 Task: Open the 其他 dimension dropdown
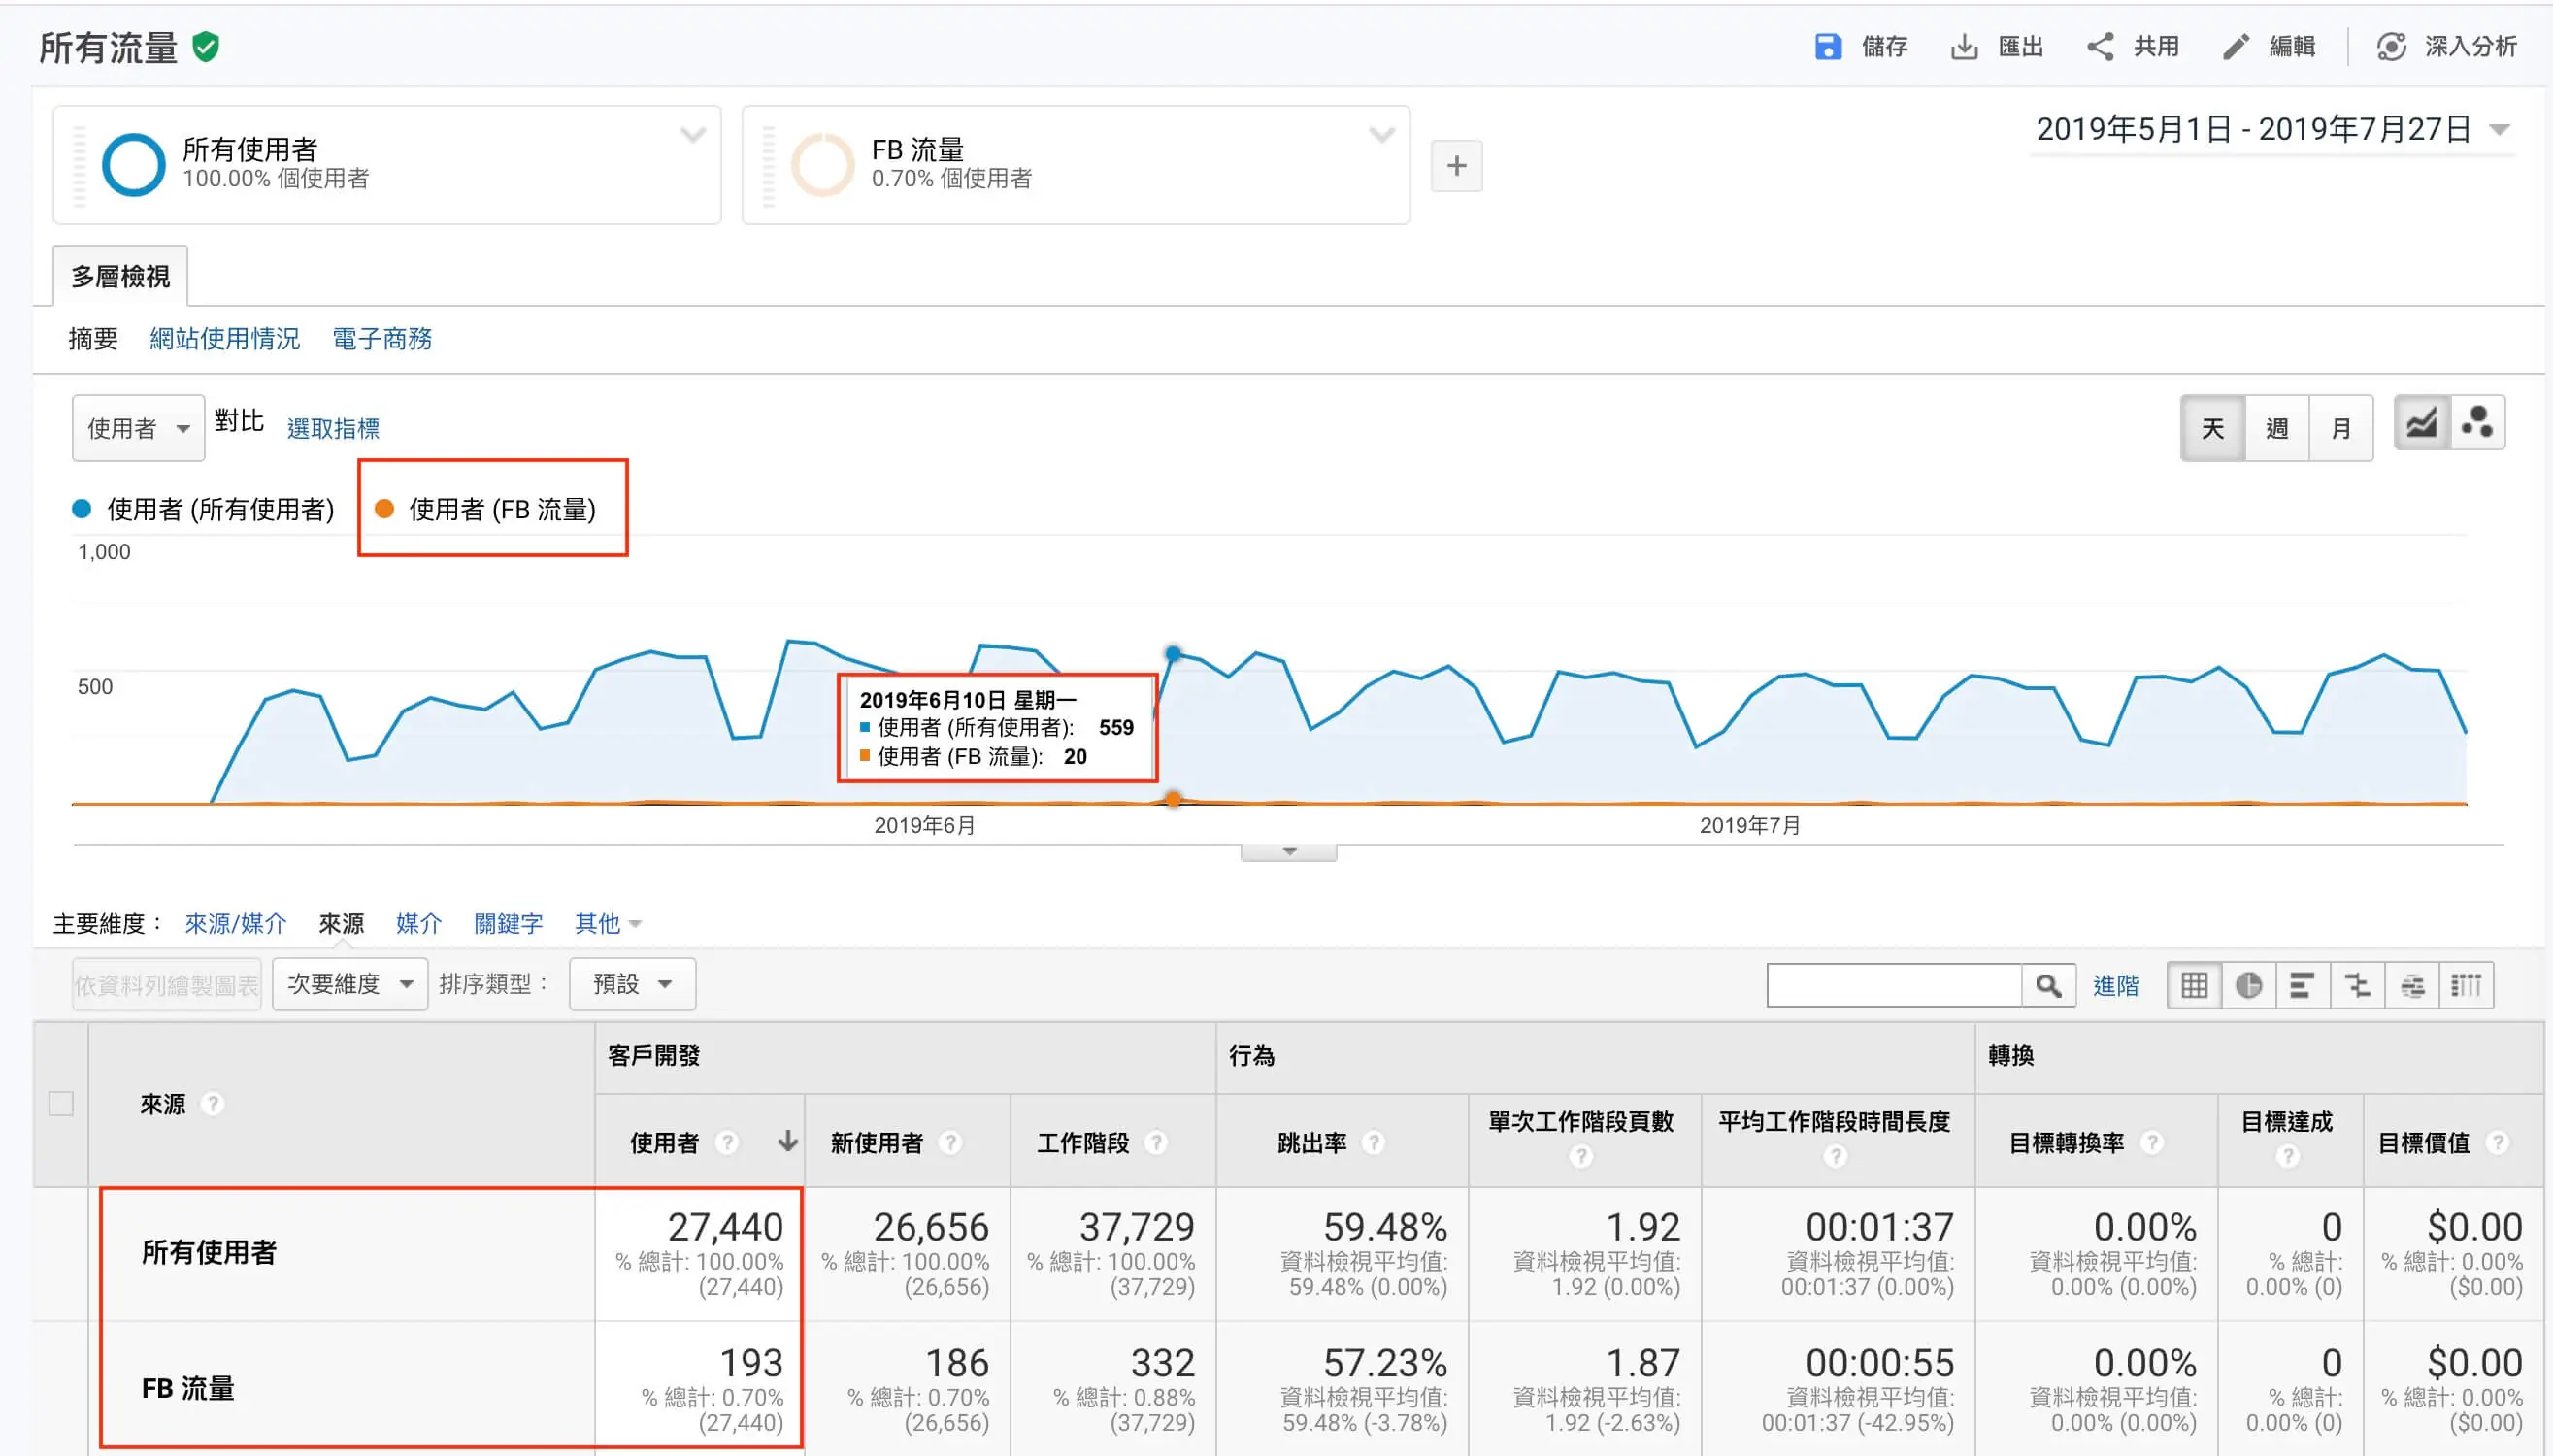click(x=607, y=923)
